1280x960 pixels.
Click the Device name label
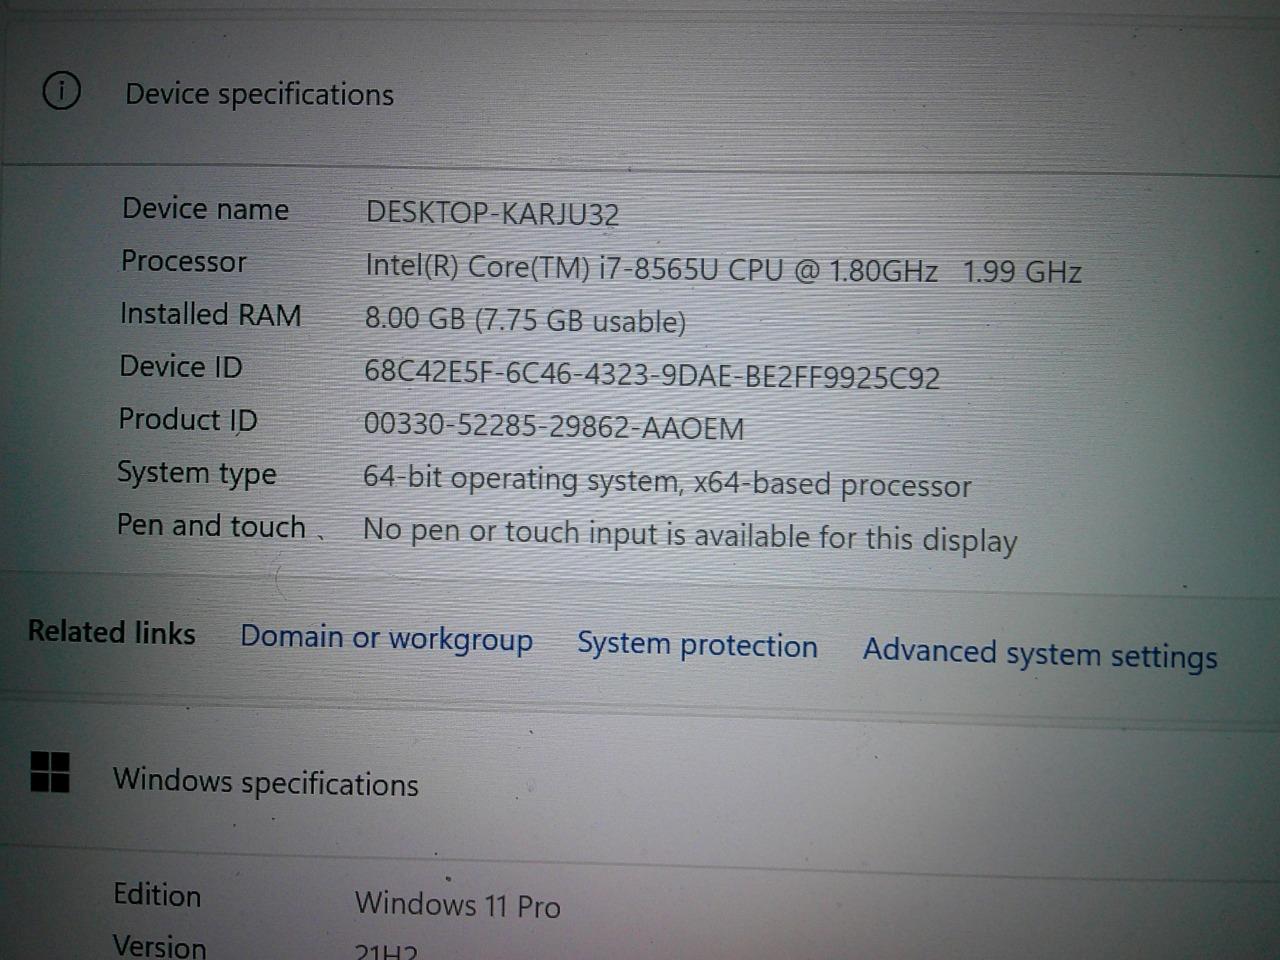pos(205,208)
